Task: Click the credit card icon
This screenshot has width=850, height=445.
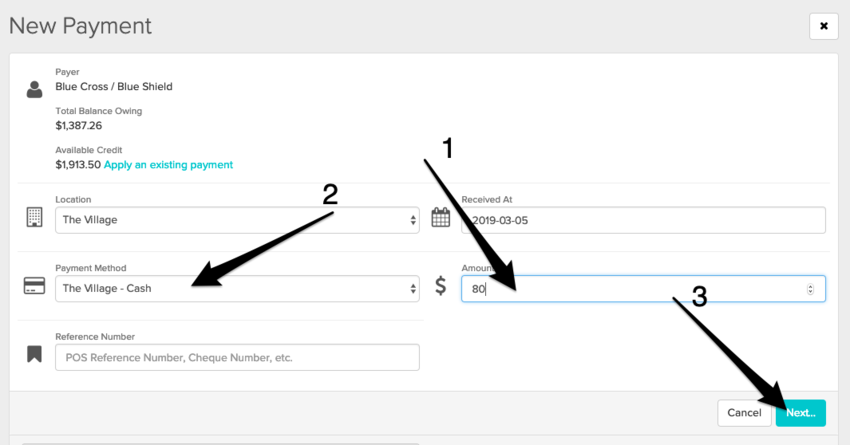Action: pyautogui.click(x=34, y=286)
